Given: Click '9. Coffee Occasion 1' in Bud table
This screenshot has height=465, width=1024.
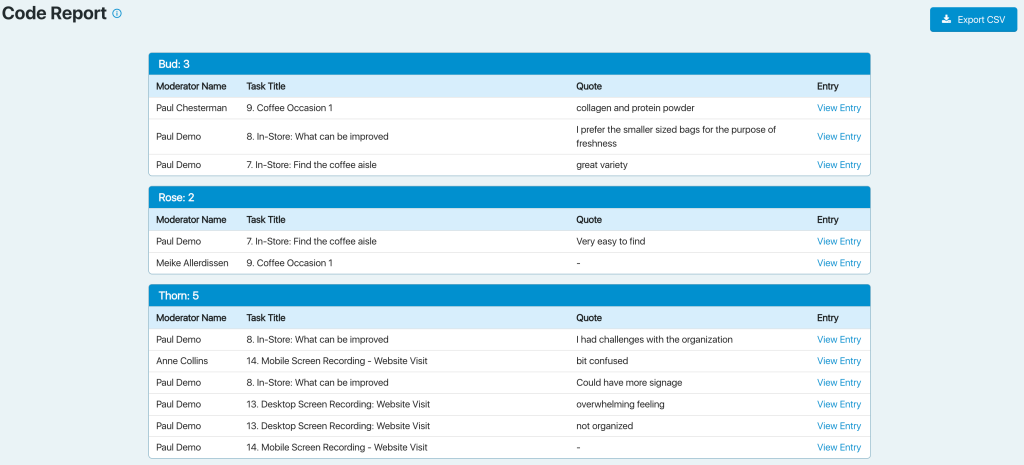Looking at the screenshot, I should pyautogui.click(x=289, y=108).
